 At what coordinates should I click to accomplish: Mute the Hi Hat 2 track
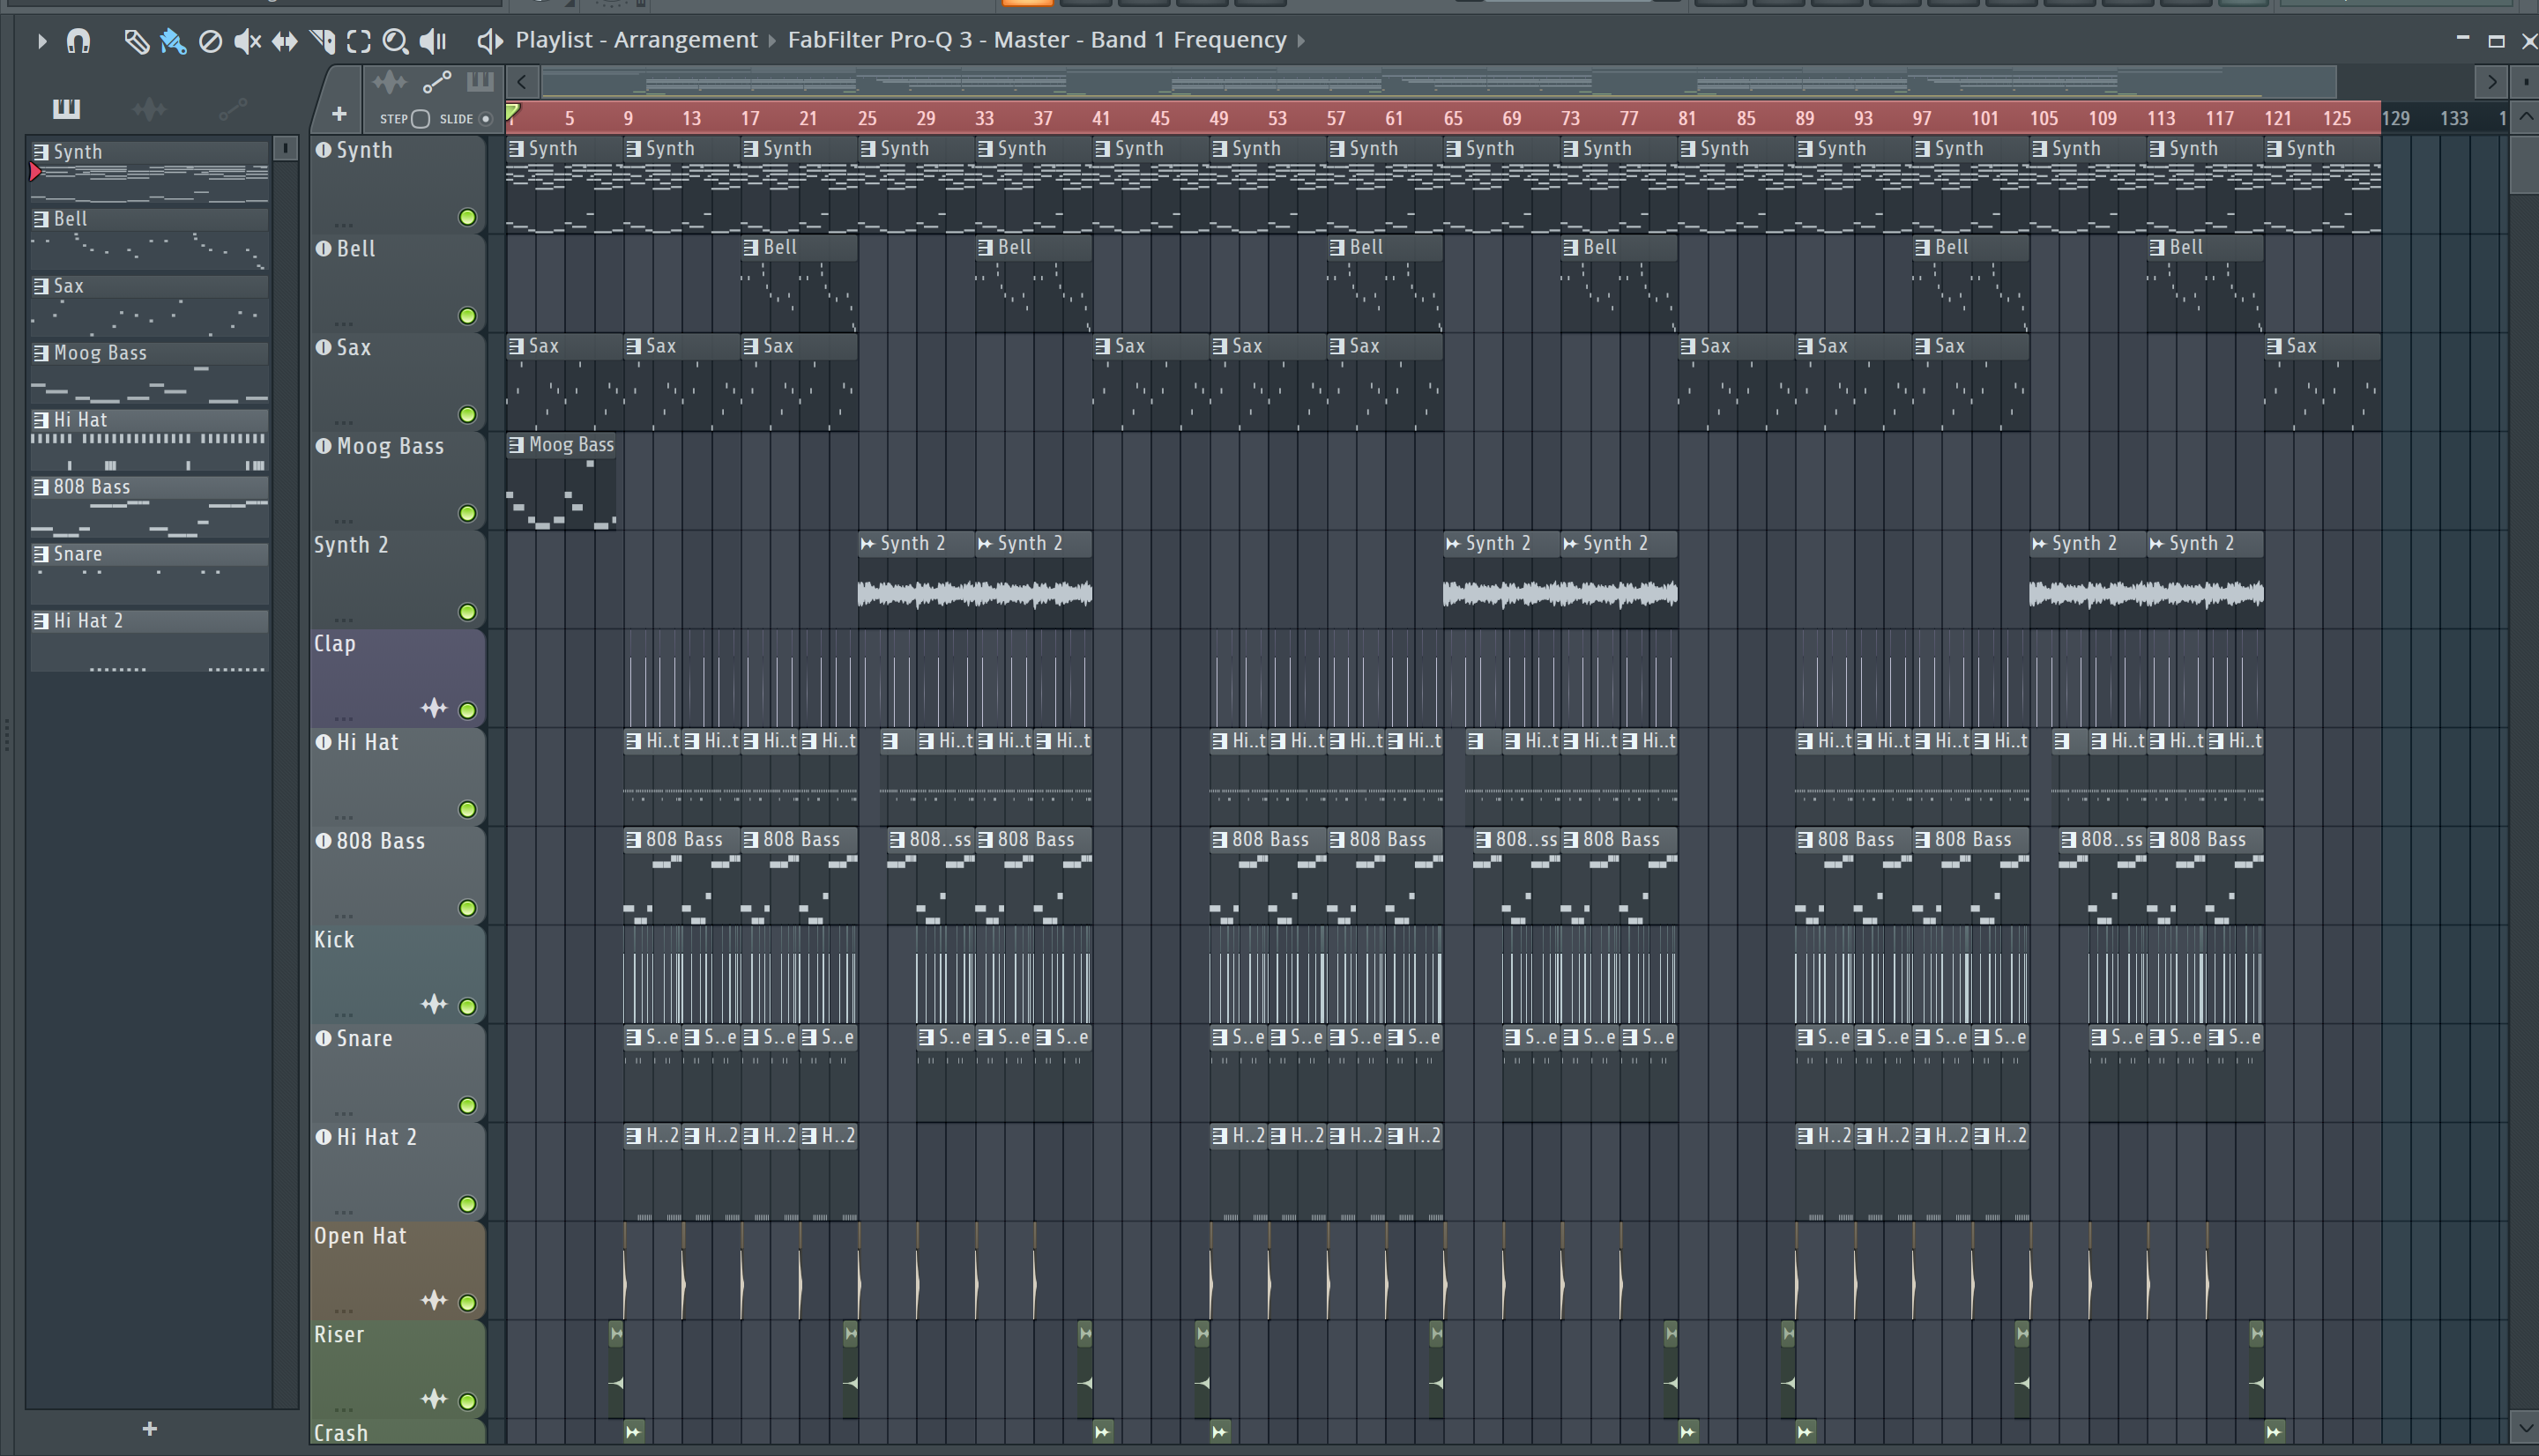[467, 1204]
